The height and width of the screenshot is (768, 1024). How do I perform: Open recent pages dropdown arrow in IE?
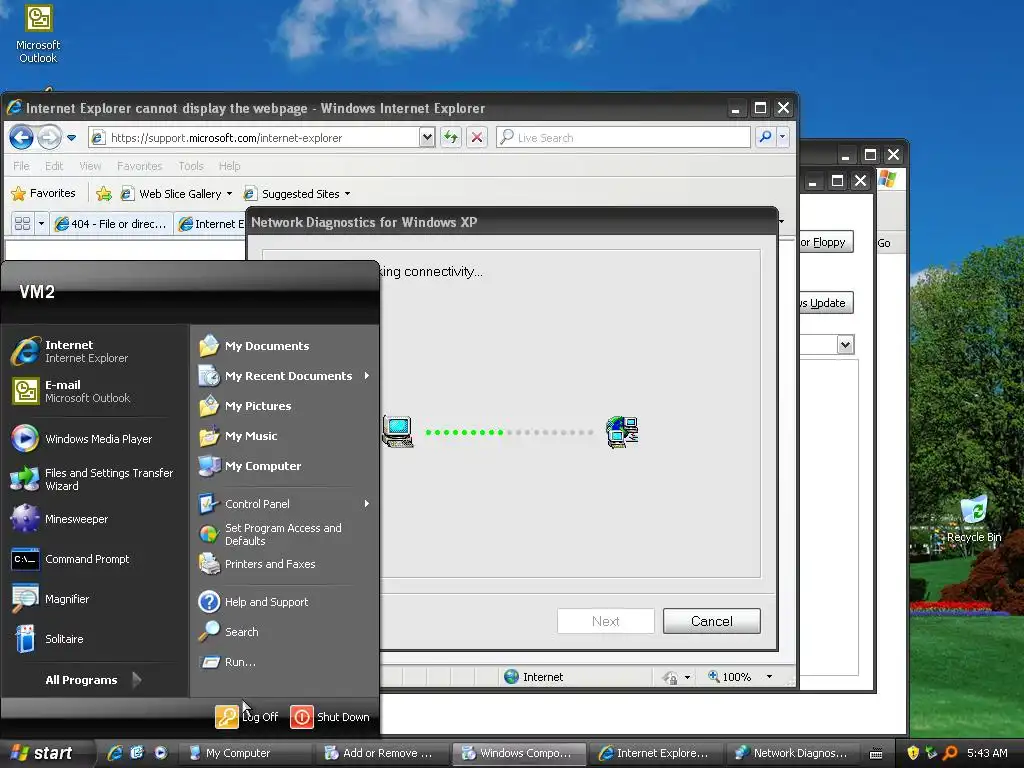click(x=72, y=138)
